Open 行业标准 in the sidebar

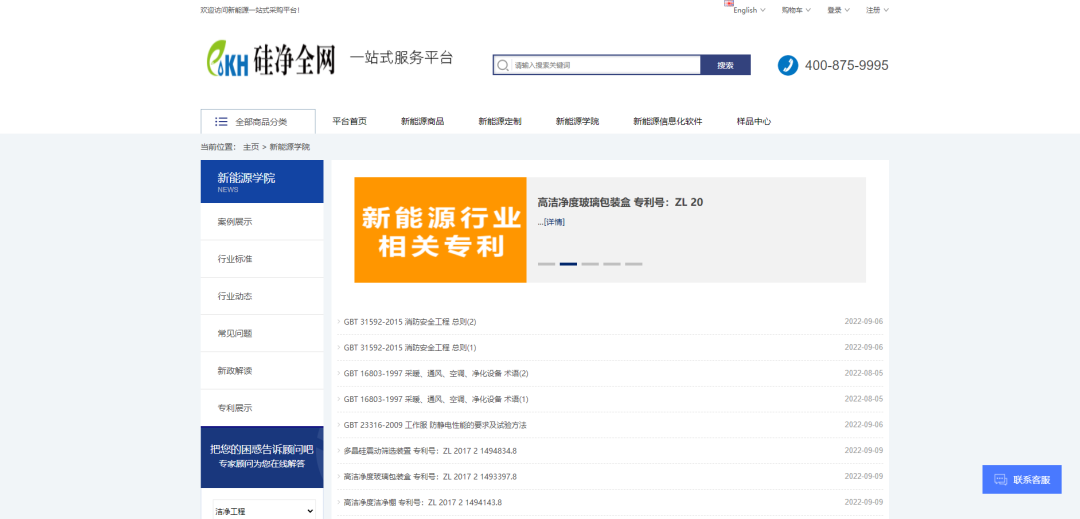tap(235, 259)
